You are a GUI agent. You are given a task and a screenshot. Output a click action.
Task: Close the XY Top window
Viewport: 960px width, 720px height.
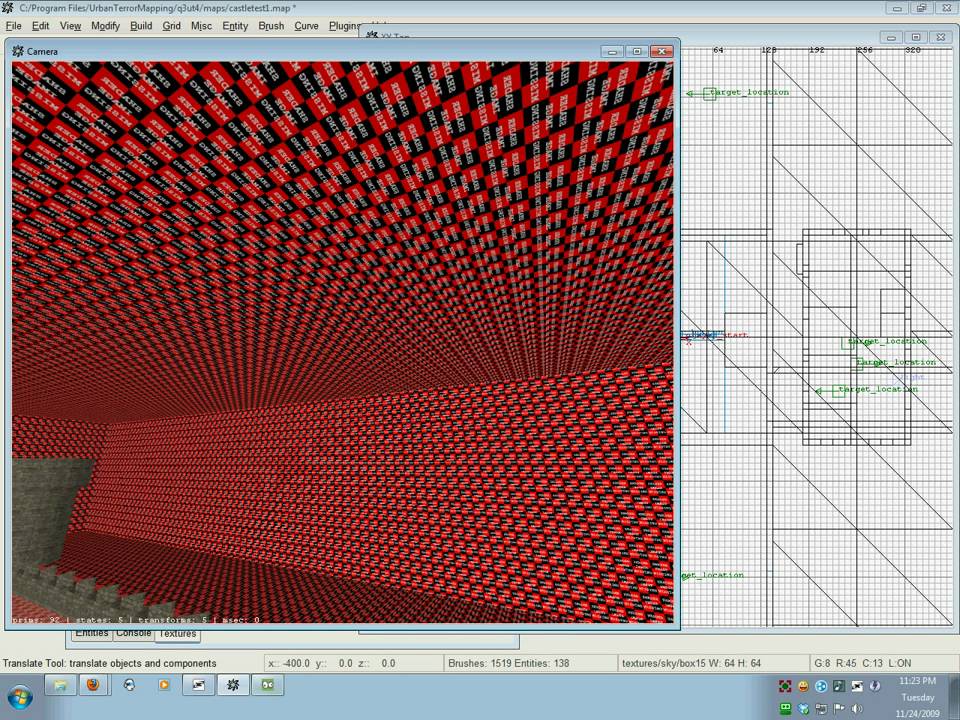(941, 37)
